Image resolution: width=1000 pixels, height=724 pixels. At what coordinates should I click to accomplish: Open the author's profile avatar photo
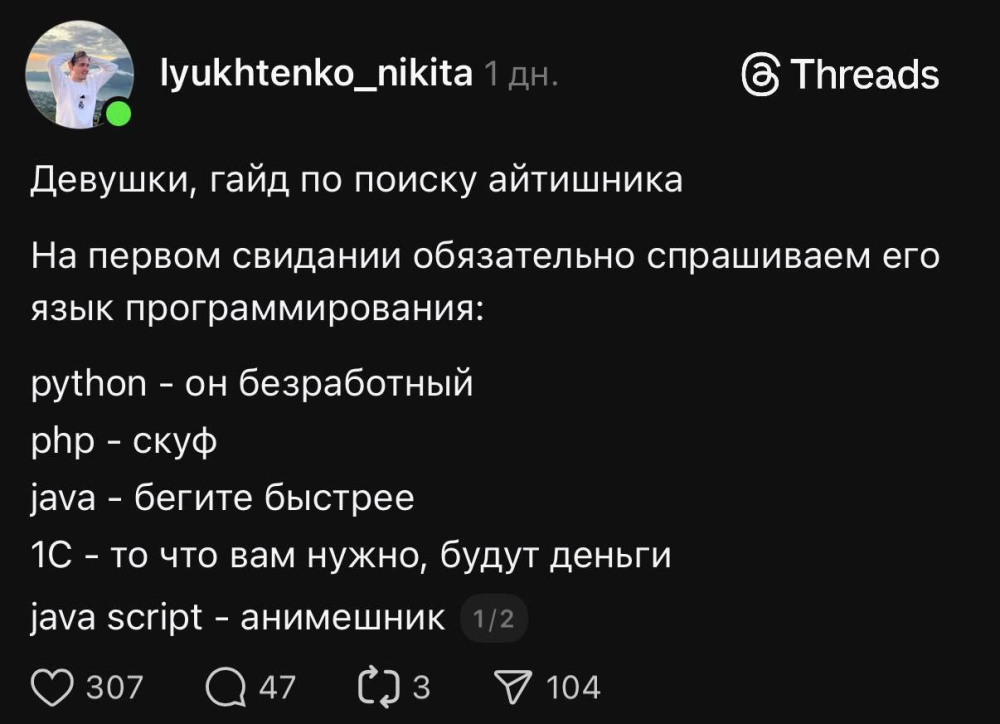click(78, 74)
